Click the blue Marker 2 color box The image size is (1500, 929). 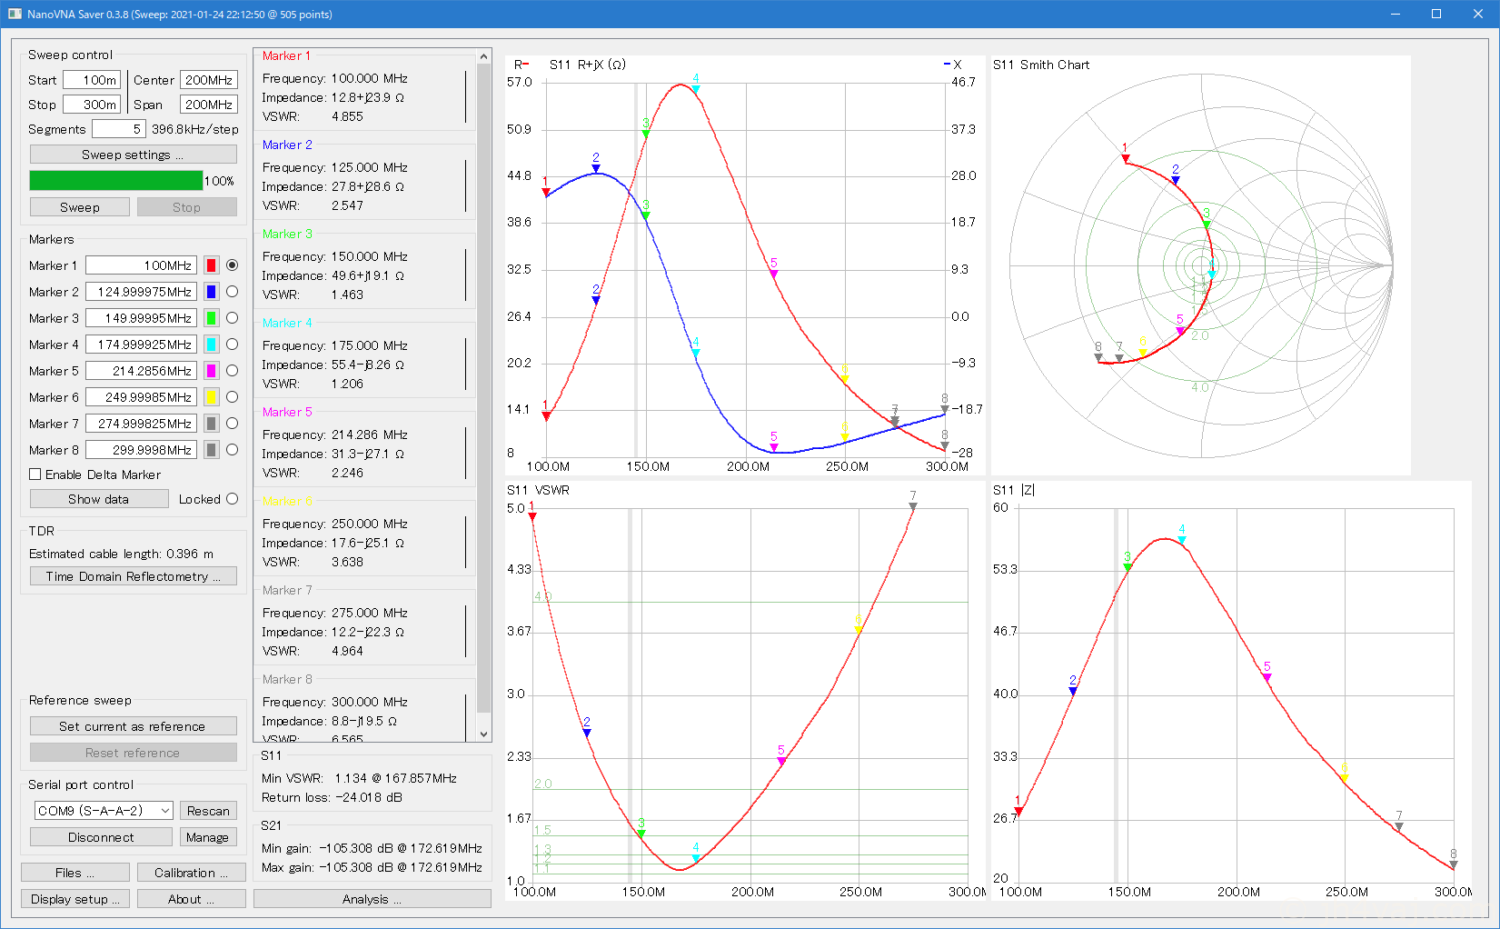click(211, 292)
